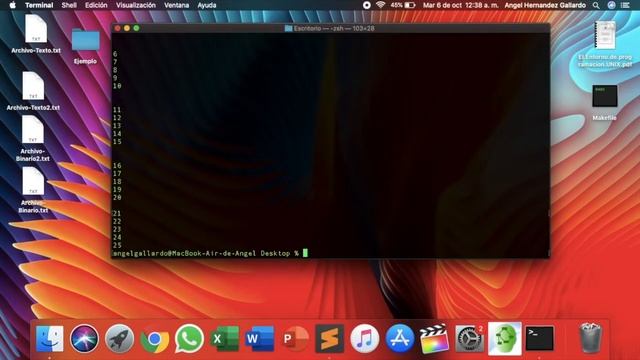Open Finder from the dock
This screenshot has width=640, height=360.
click(x=49, y=338)
